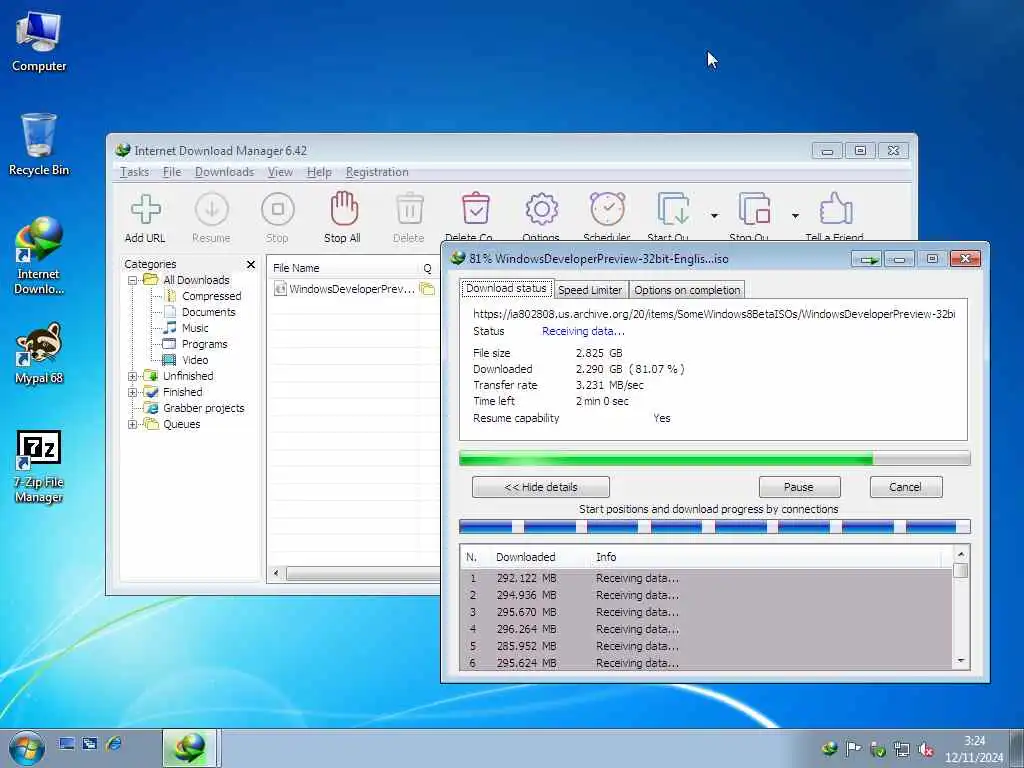Select connection row with 285.952 MB
The image size is (1024, 768).
pyautogui.click(x=707, y=647)
